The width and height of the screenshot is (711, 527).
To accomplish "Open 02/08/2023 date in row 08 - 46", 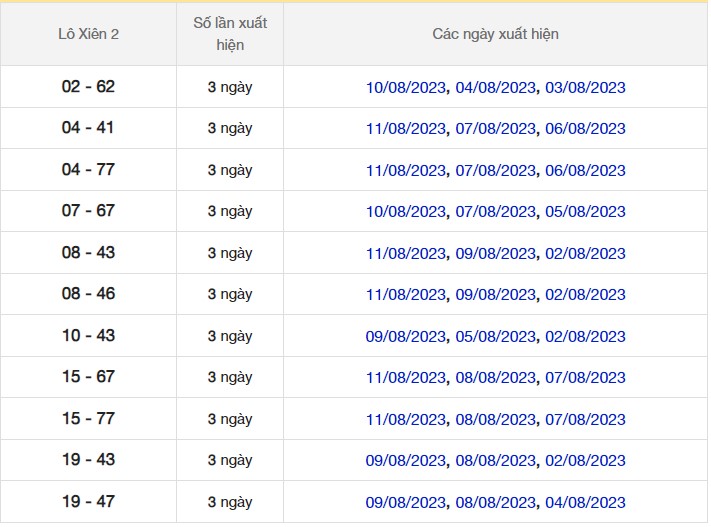I will pos(585,294).
